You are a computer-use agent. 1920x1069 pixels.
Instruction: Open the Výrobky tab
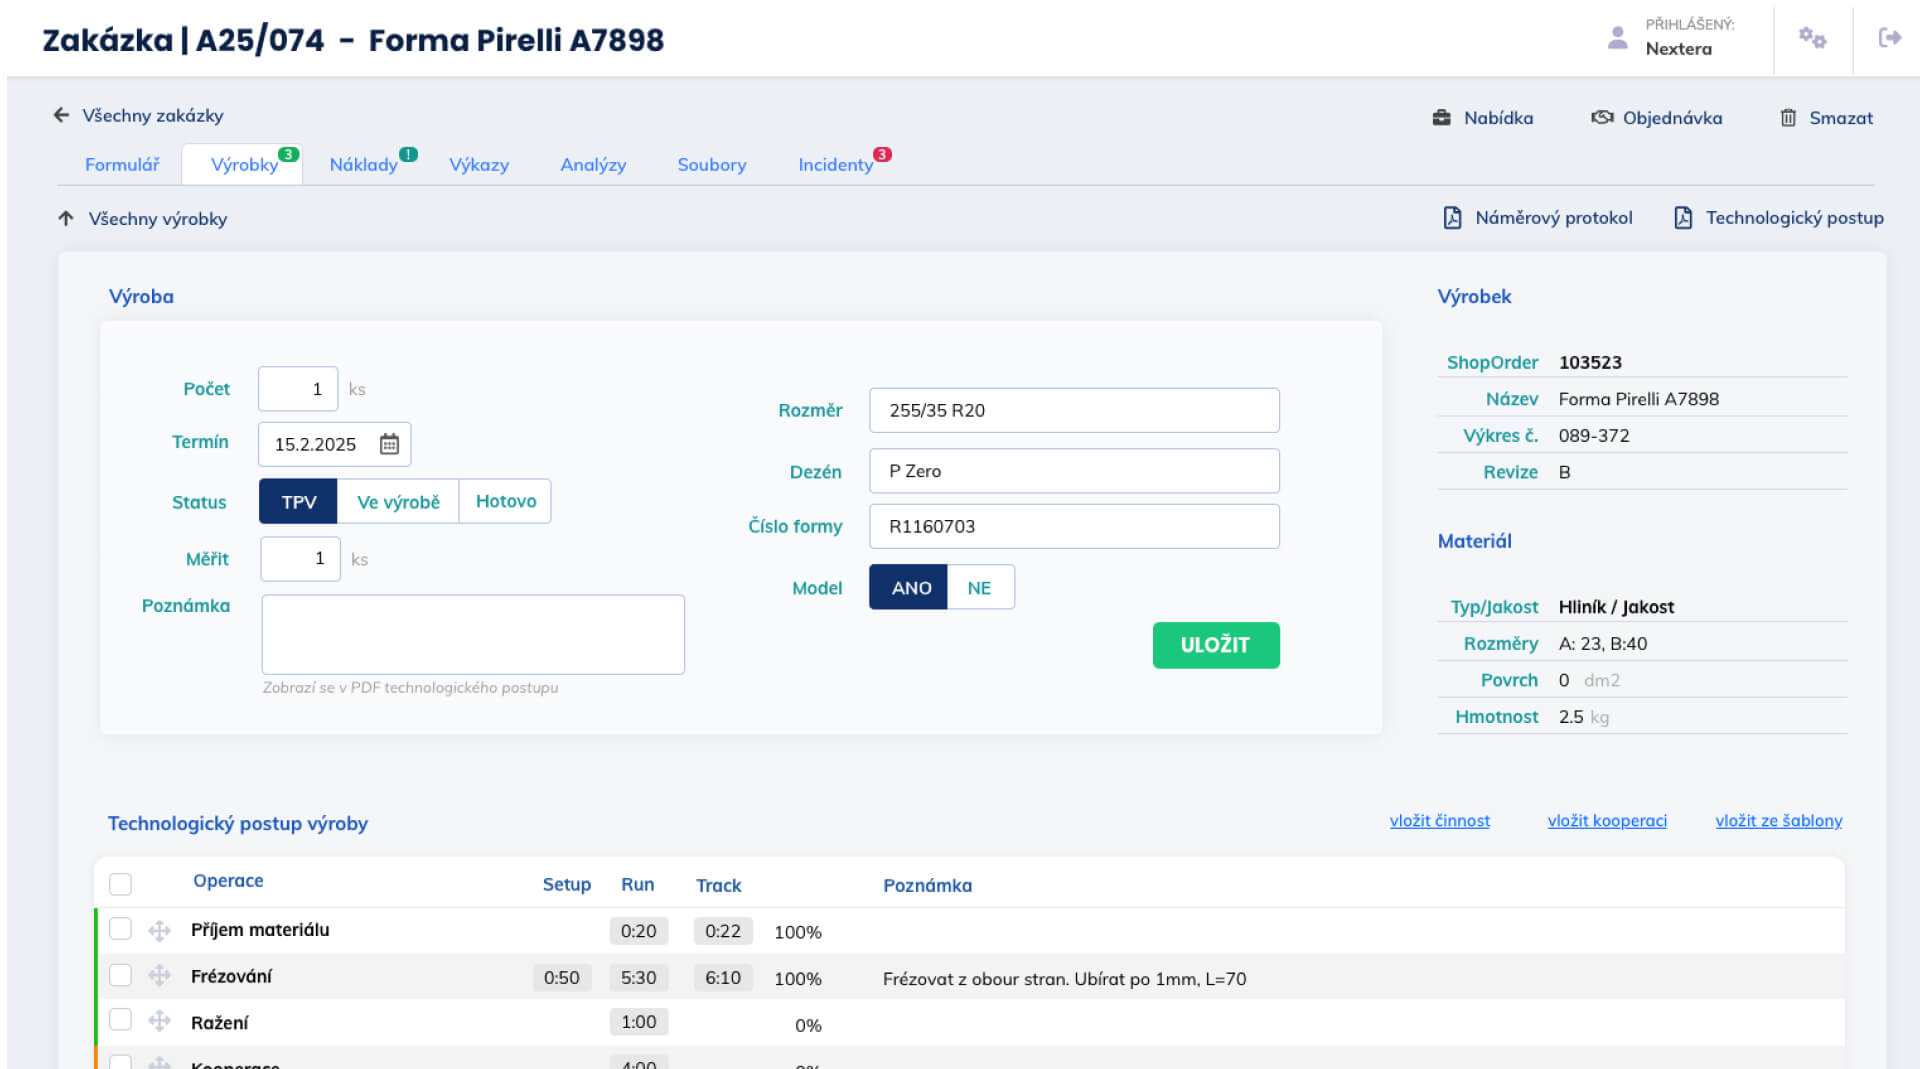[244, 165]
